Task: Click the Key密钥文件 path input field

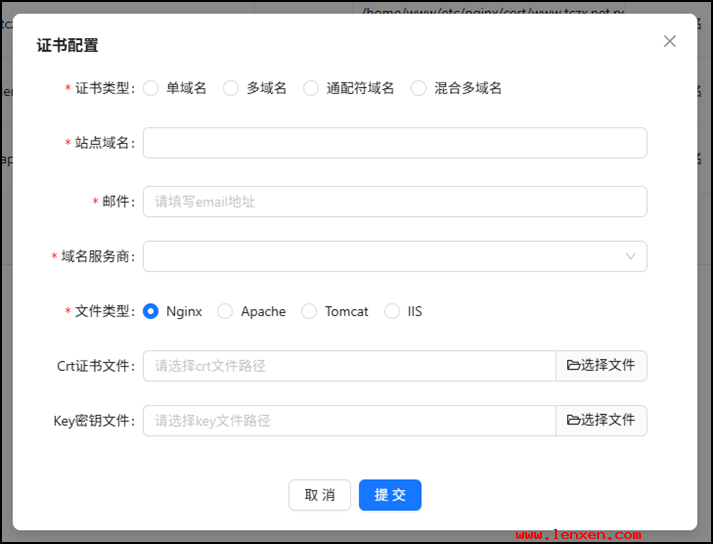Action: [349, 421]
